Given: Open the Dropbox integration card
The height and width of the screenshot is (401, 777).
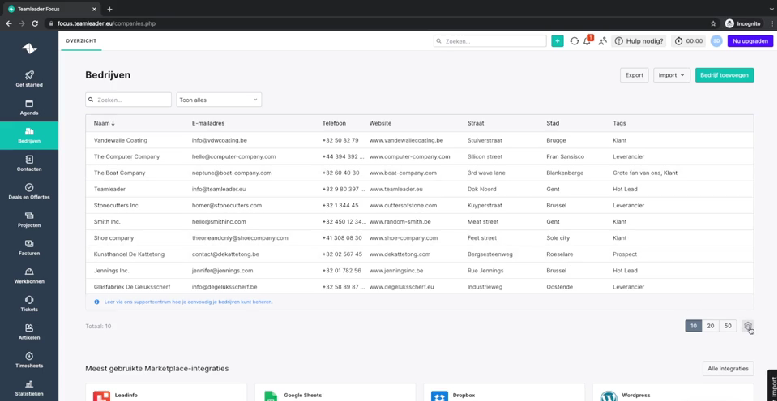Looking at the screenshot, I should [x=504, y=392].
